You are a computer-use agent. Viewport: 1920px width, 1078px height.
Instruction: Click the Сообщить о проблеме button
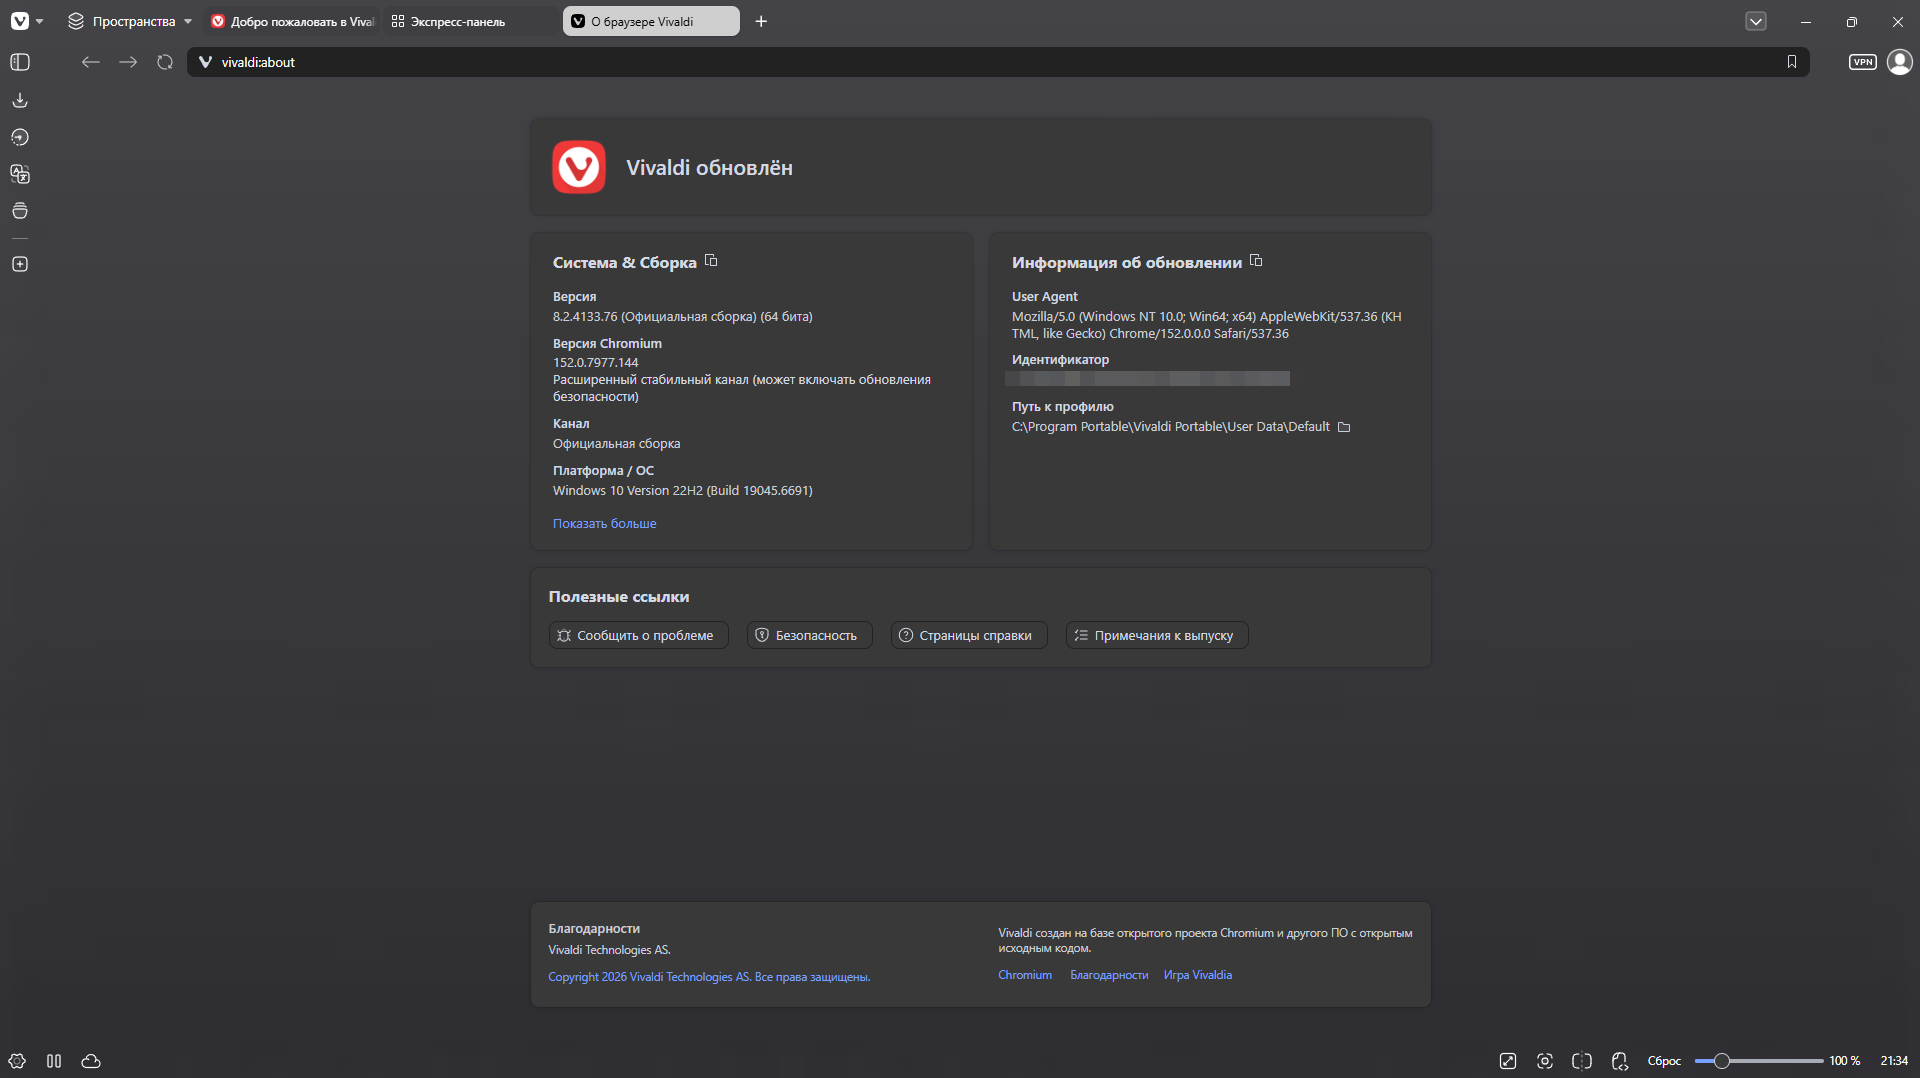(x=638, y=635)
